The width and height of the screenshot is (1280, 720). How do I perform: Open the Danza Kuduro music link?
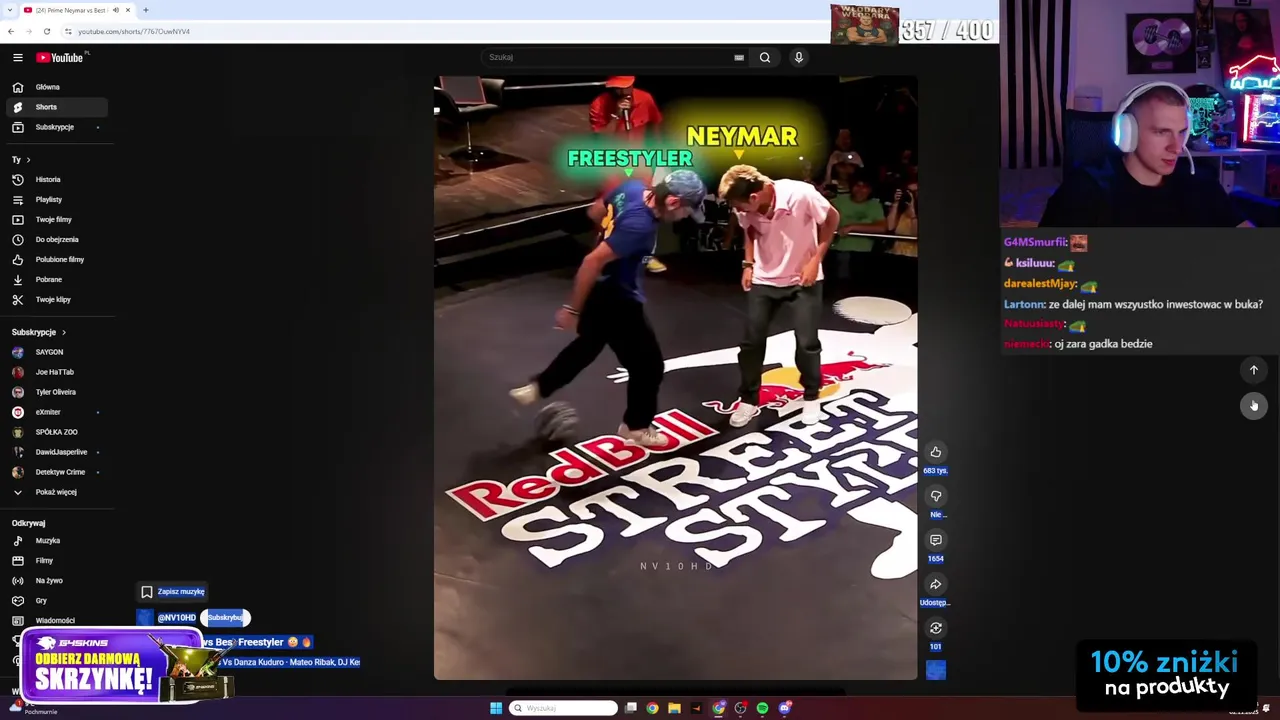291,662
